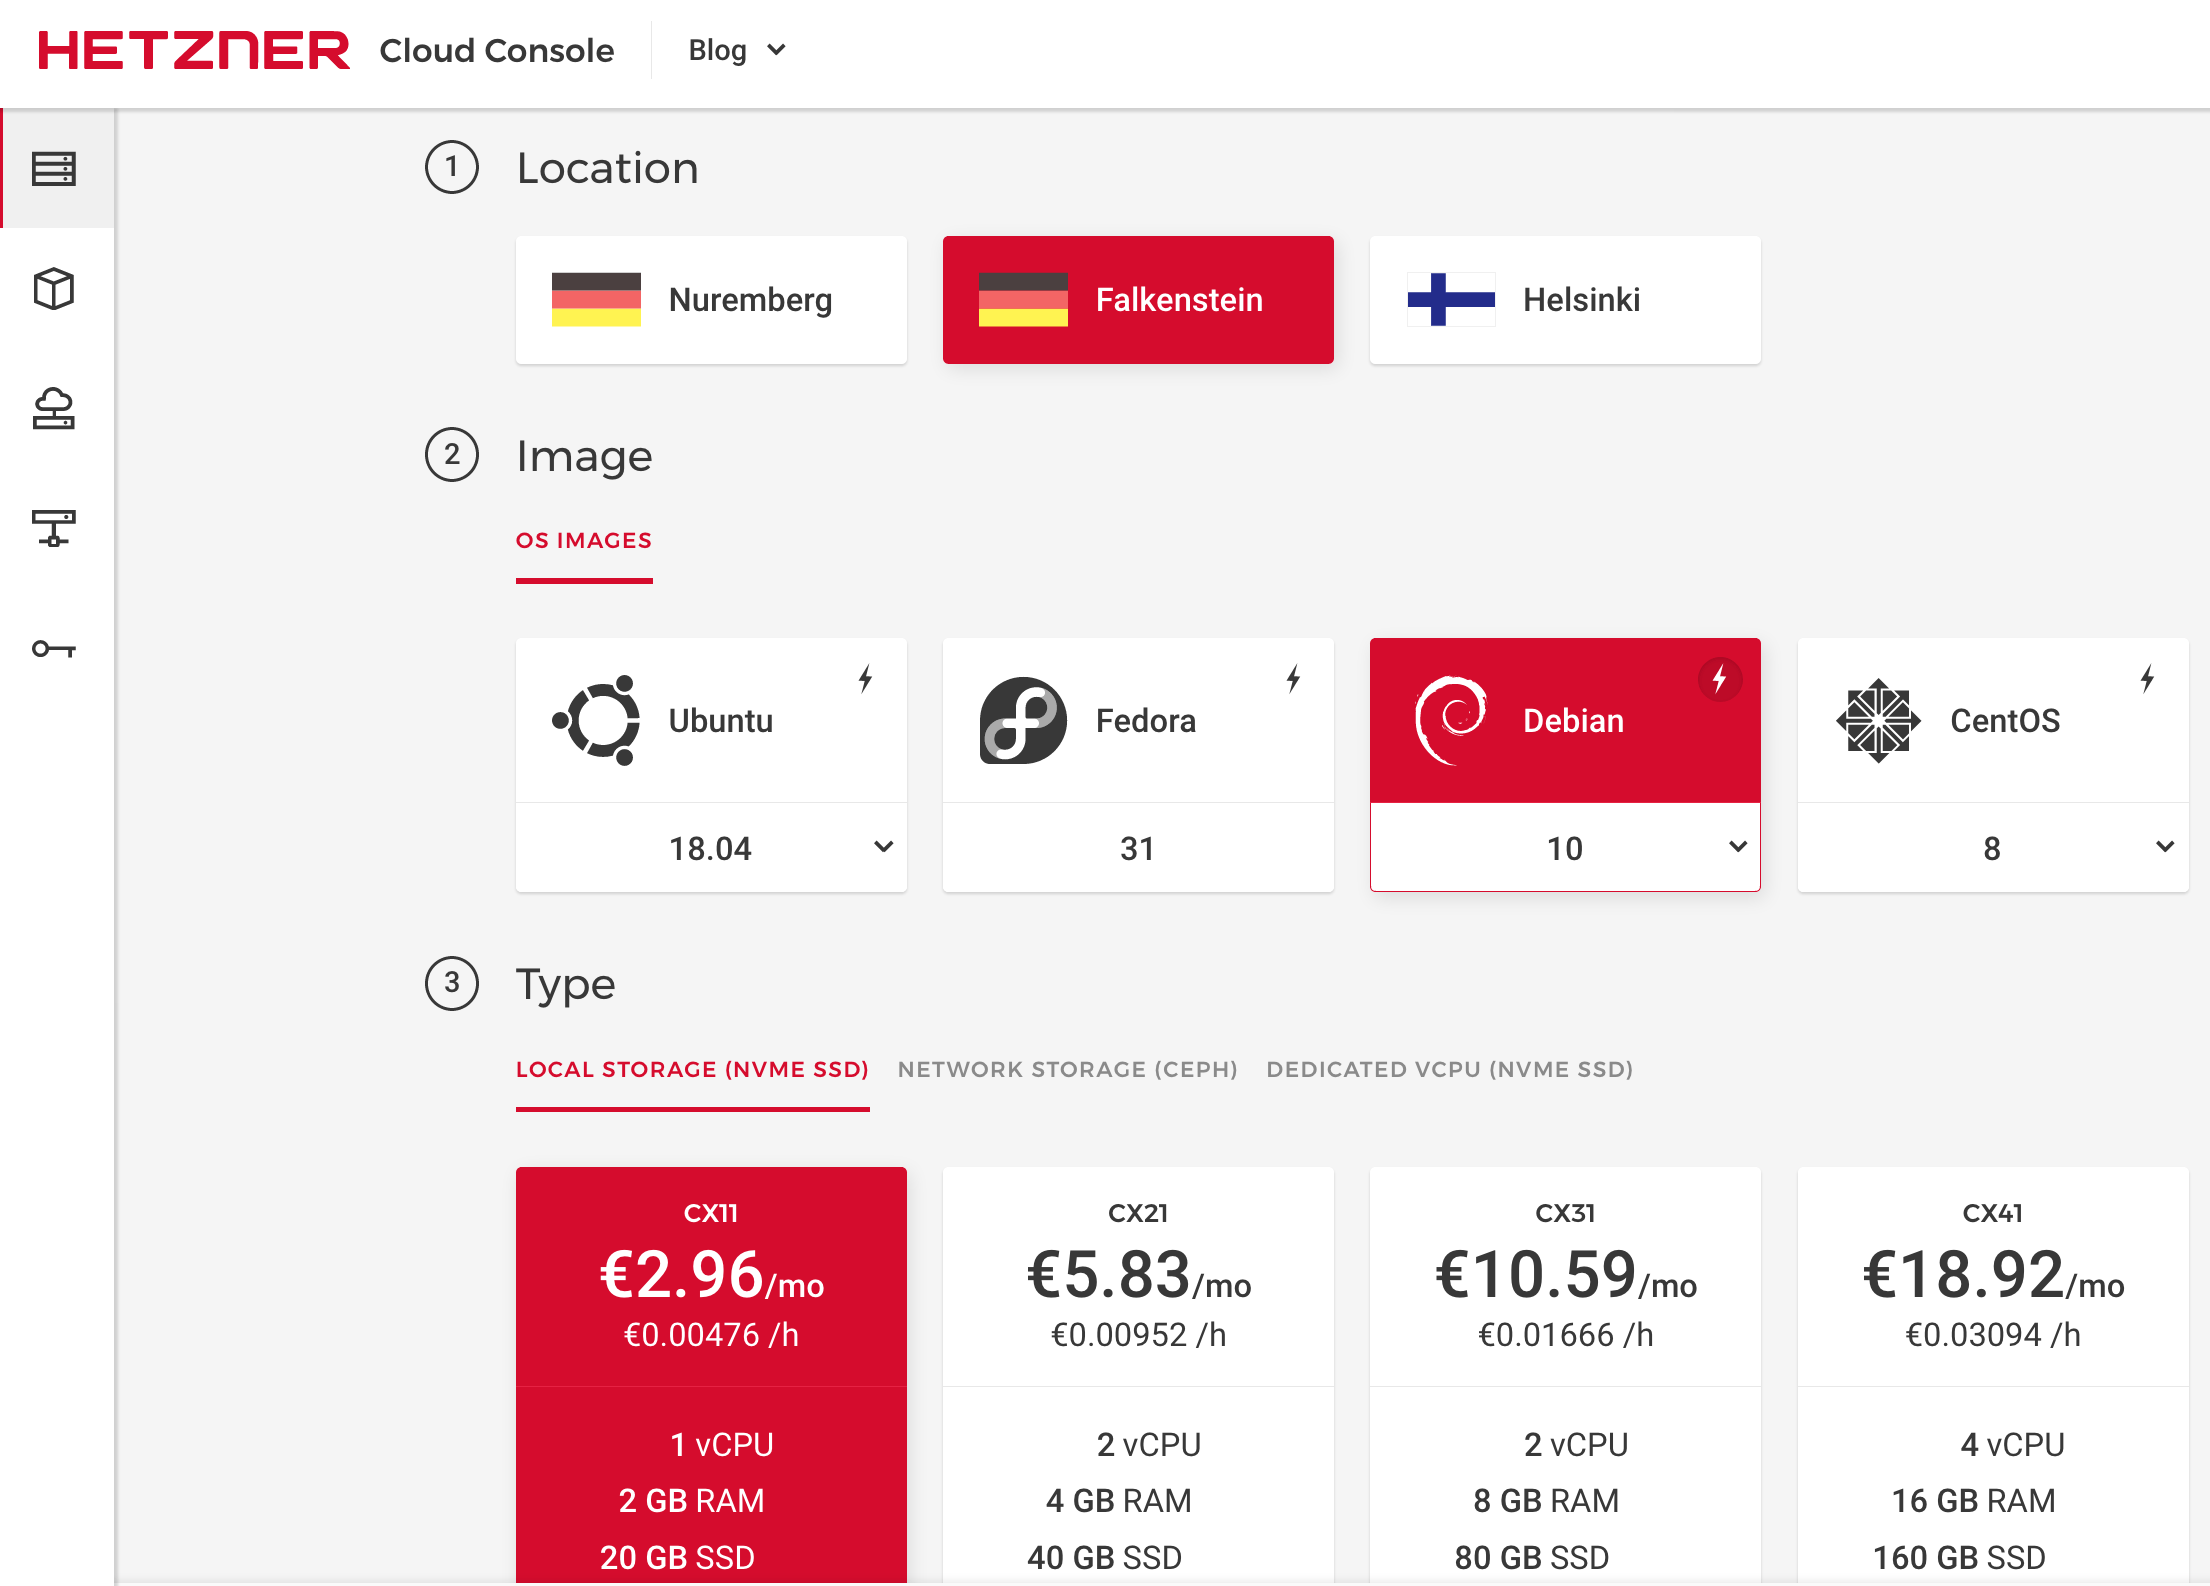Select the CX11 server type
Image resolution: width=2210 pixels, height=1586 pixels.
[x=711, y=1375]
